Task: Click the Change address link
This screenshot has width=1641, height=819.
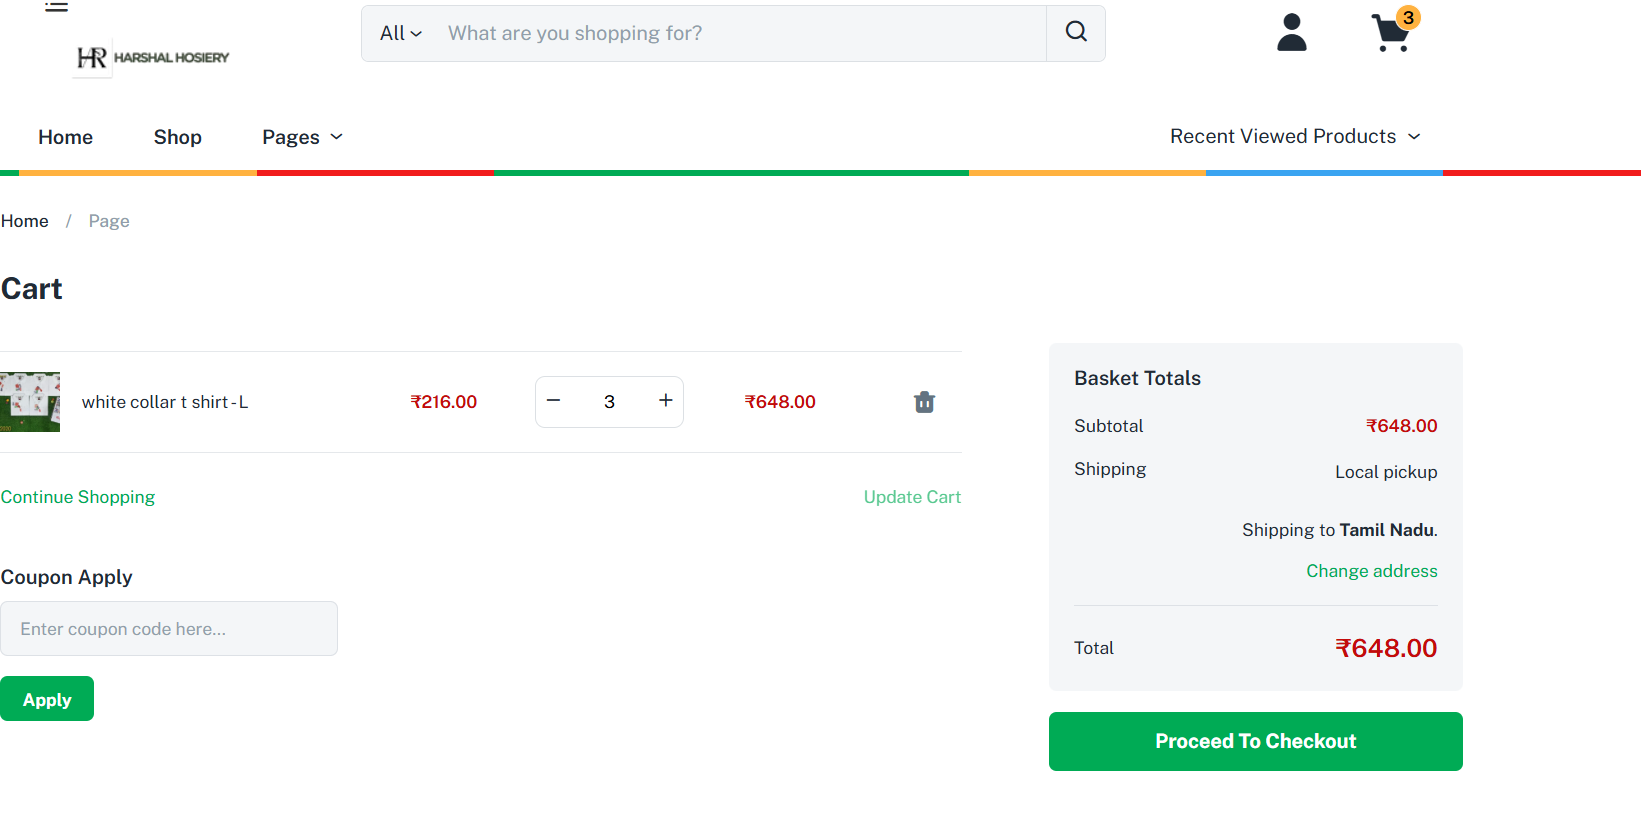Action: coord(1371,571)
